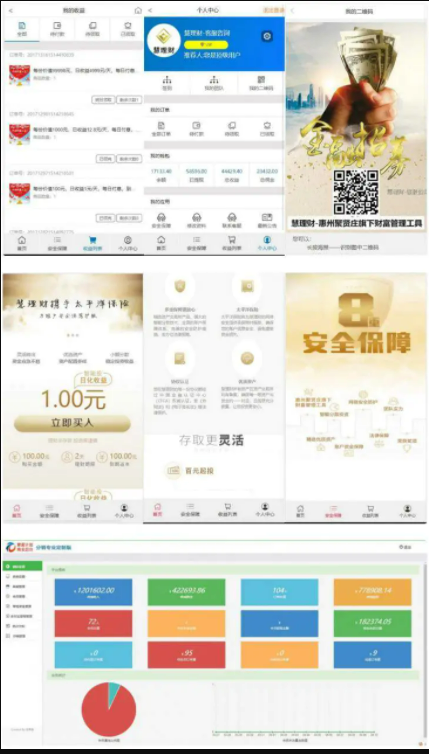Tap the QR code on the 我的二维码 poster
This screenshot has height=754, width=429.
point(355,192)
